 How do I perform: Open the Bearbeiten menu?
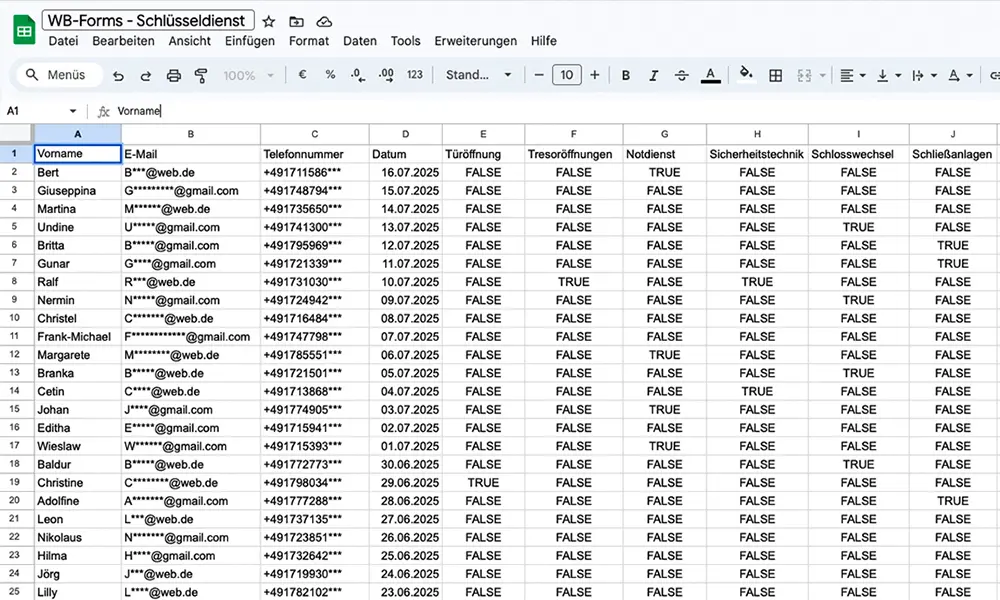(x=123, y=41)
